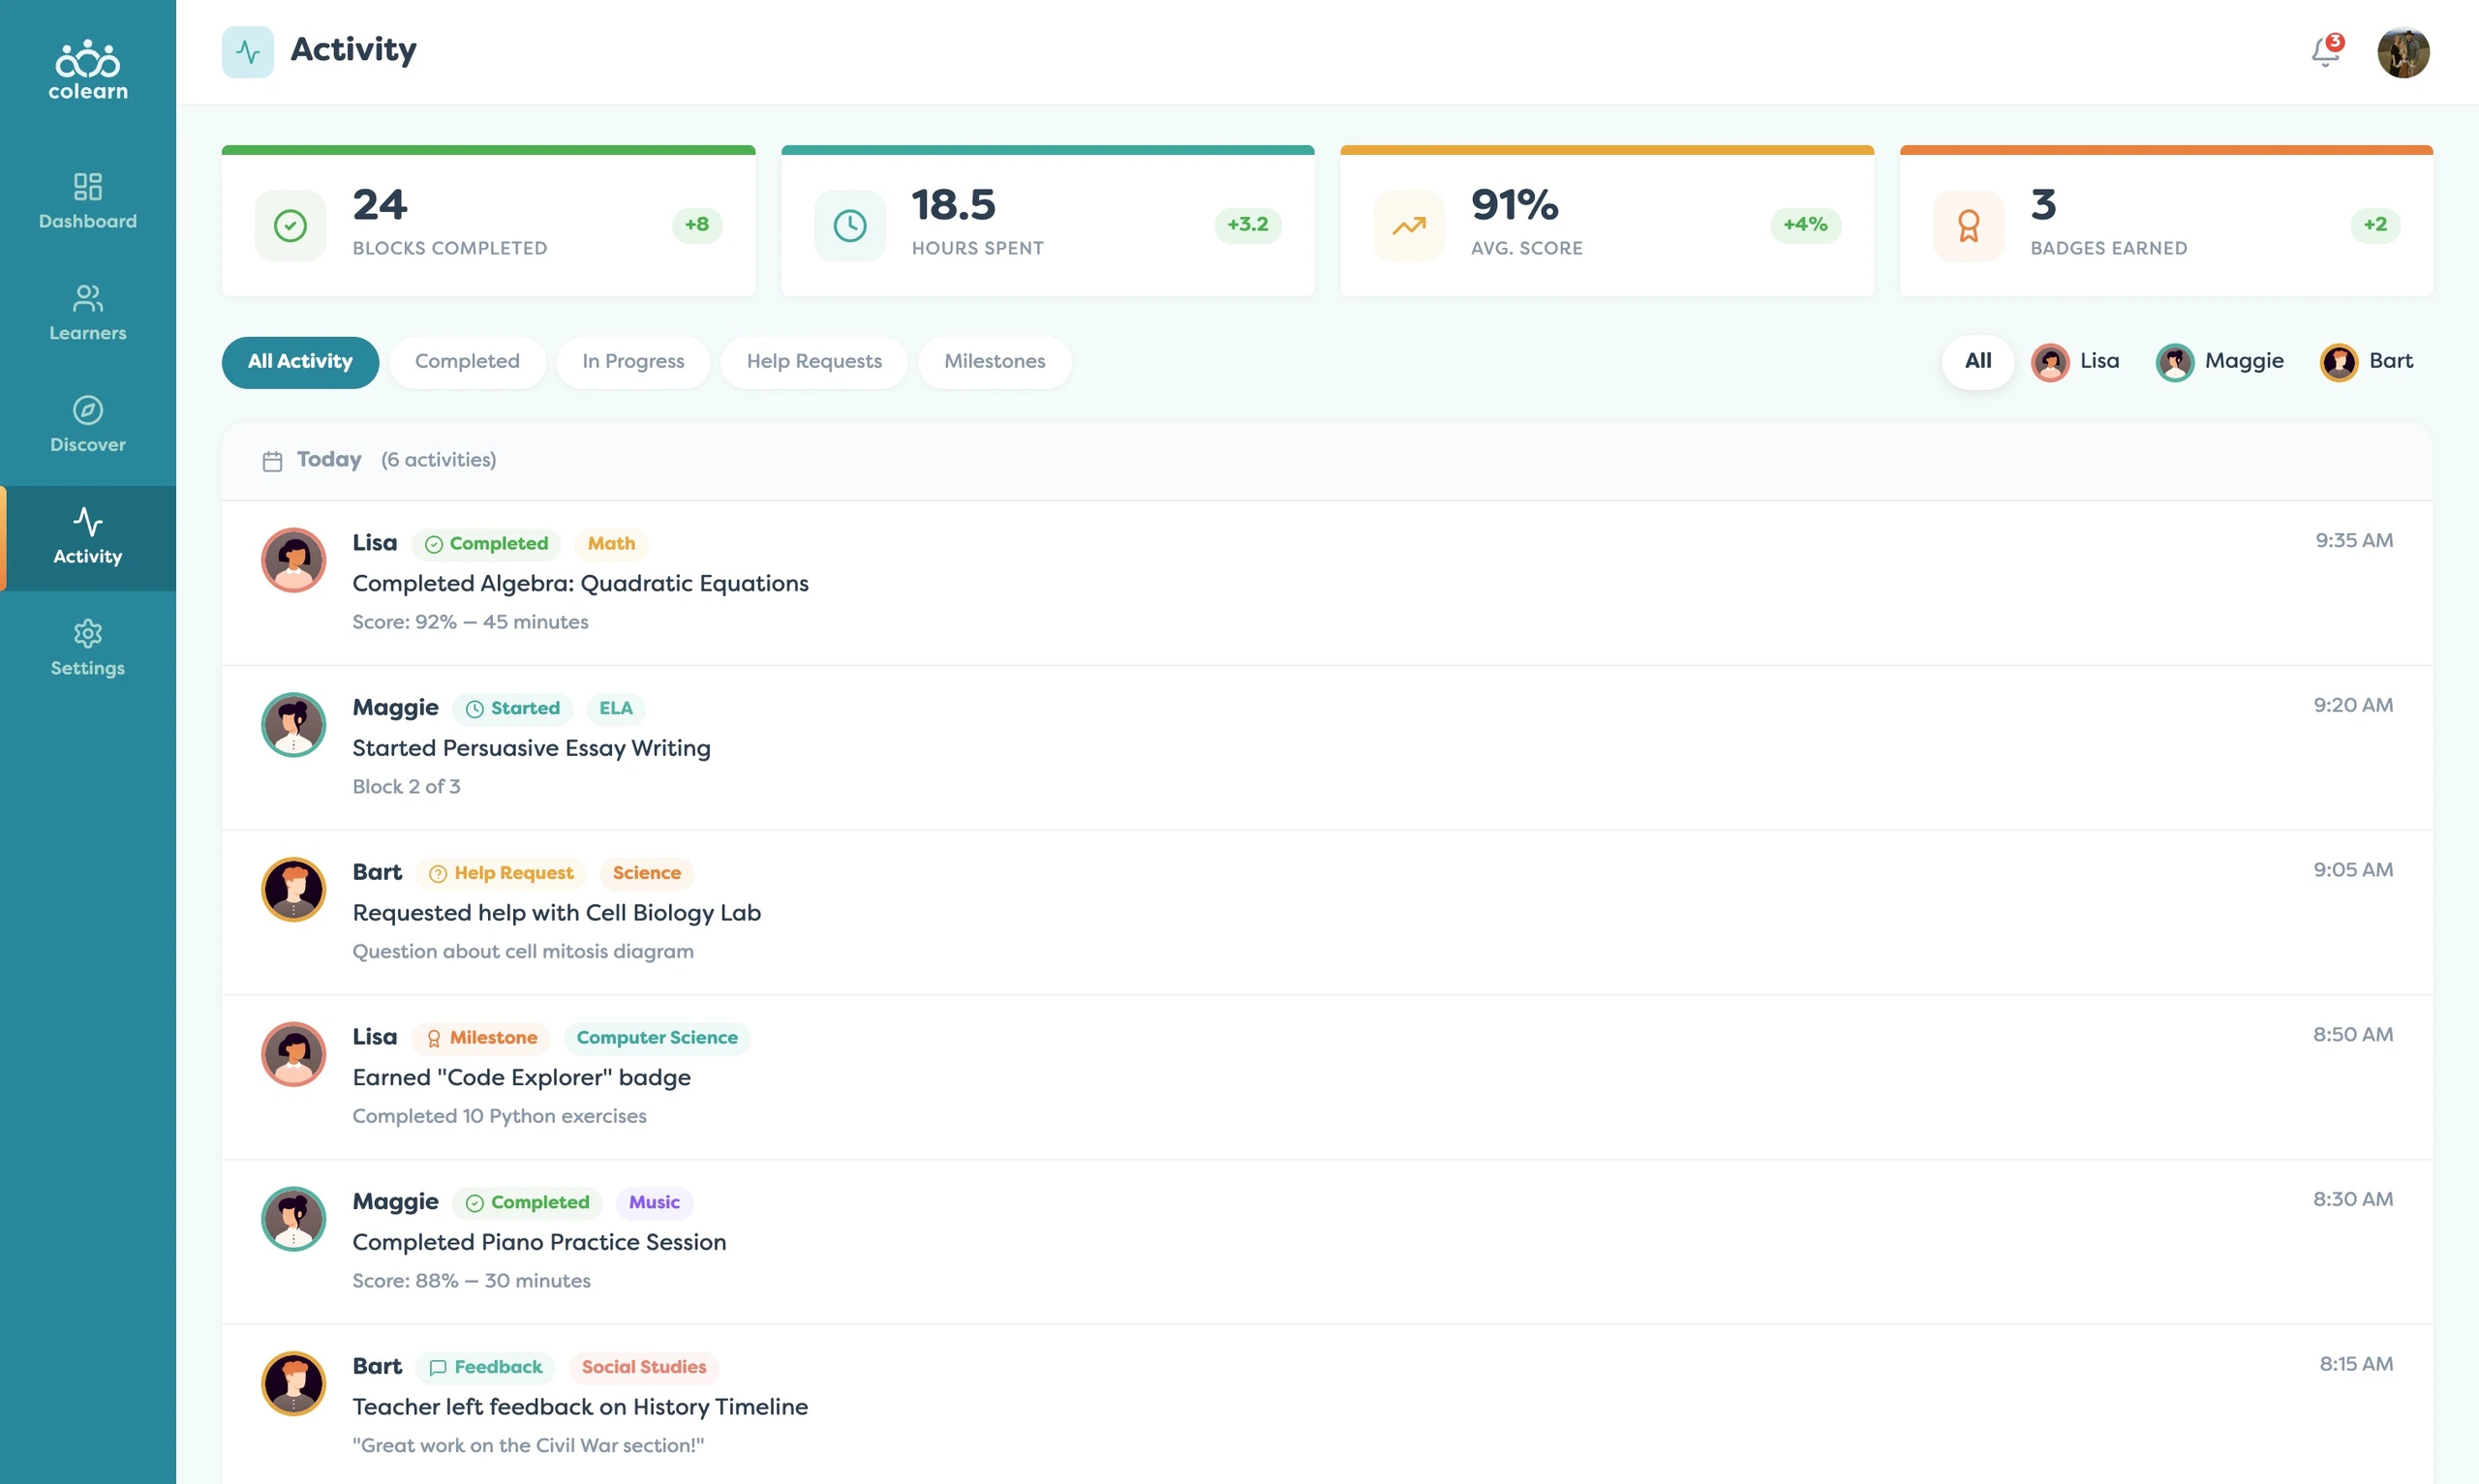Open Bart's Cell Biology Lab help request
This screenshot has width=2479, height=1484.
(x=1327, y=912)
